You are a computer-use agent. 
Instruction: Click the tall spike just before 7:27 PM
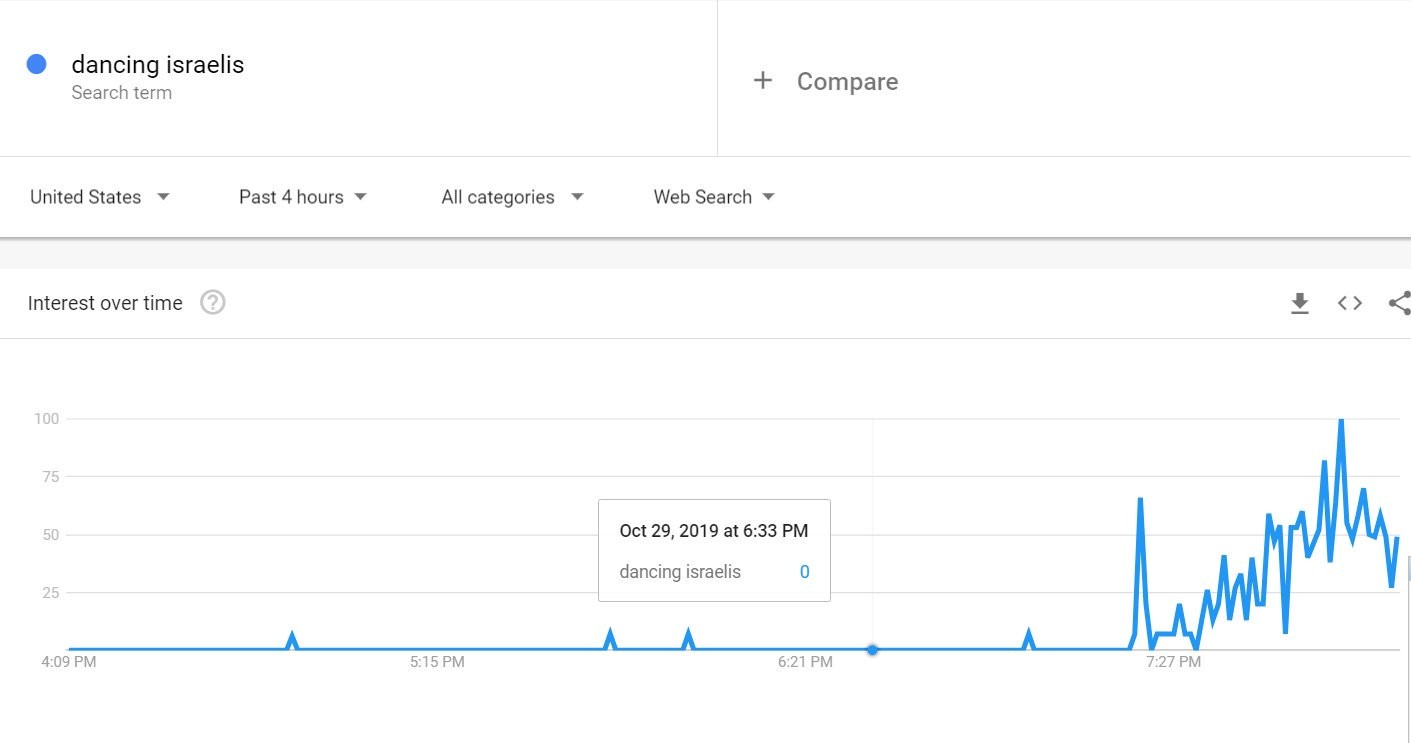pyautogui.click(x=1140, y=499)
